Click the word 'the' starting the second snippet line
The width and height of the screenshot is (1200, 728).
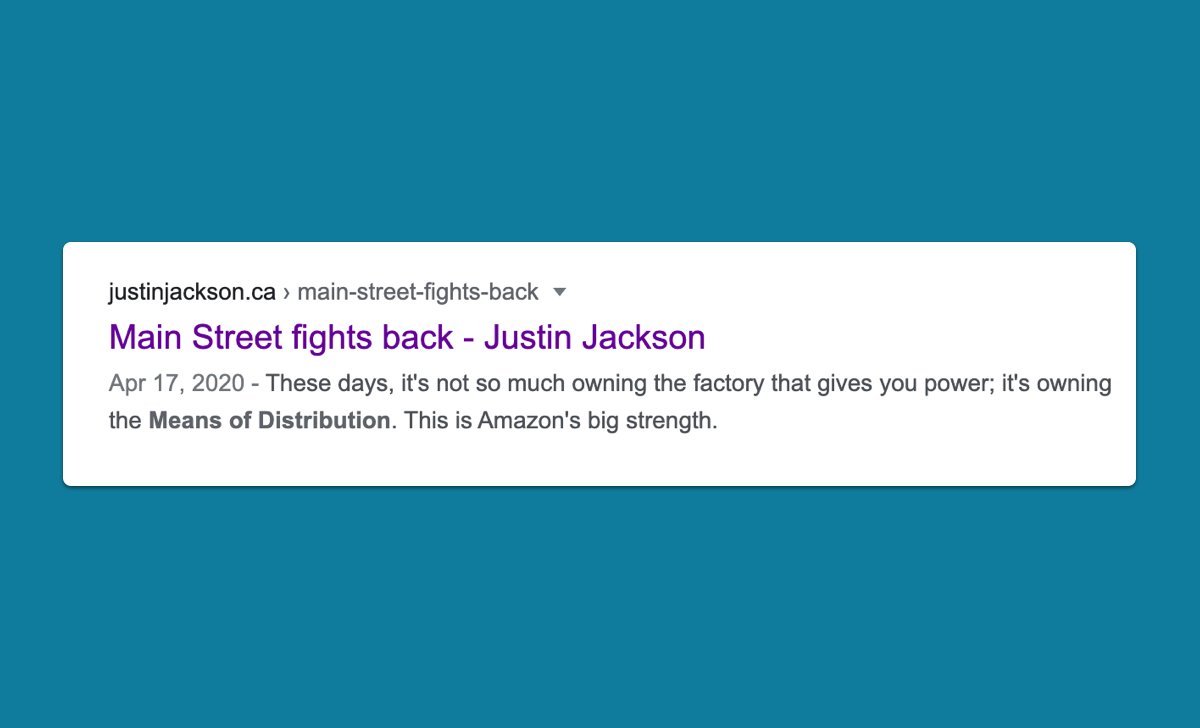(x=125, y=420)
